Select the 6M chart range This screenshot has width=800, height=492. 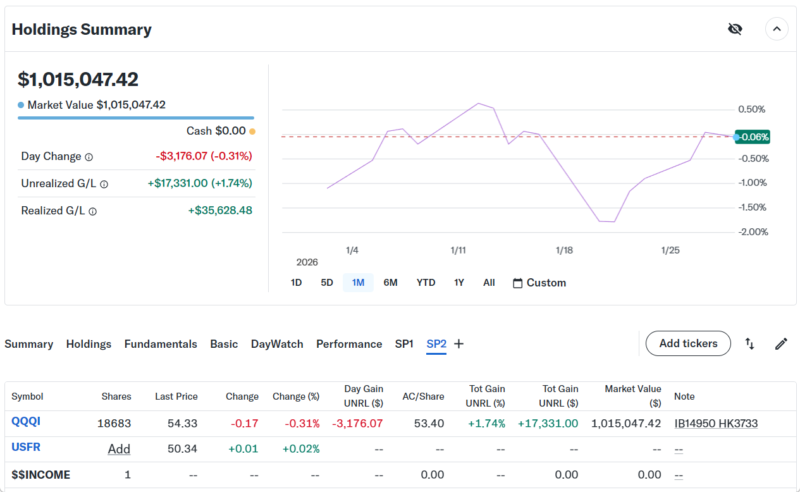[x=390, y=283]
